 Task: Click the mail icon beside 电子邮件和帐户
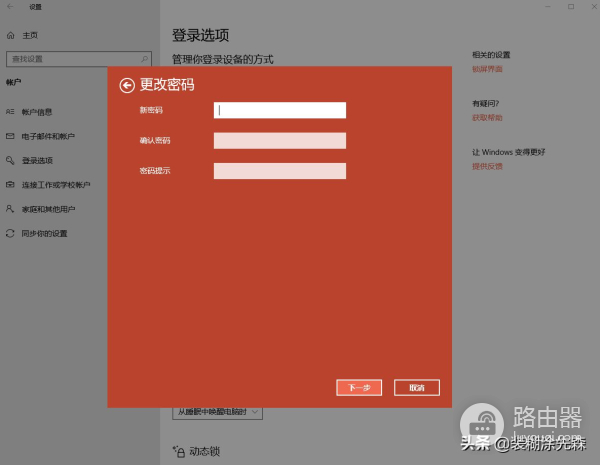10,136
